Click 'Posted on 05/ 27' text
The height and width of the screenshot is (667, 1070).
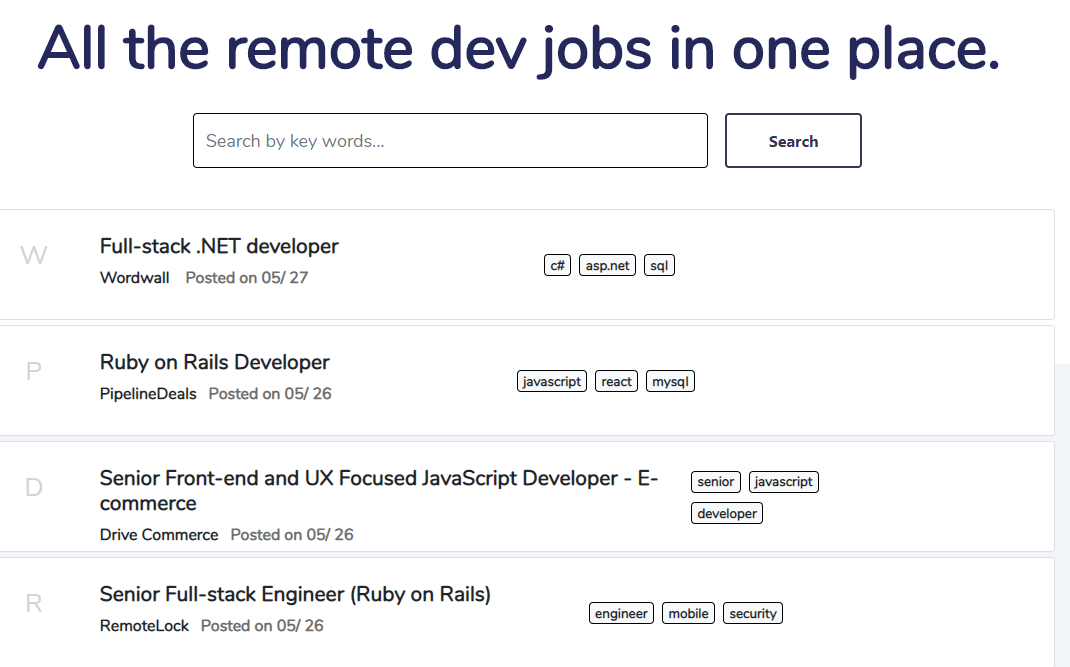coord(247,278)
